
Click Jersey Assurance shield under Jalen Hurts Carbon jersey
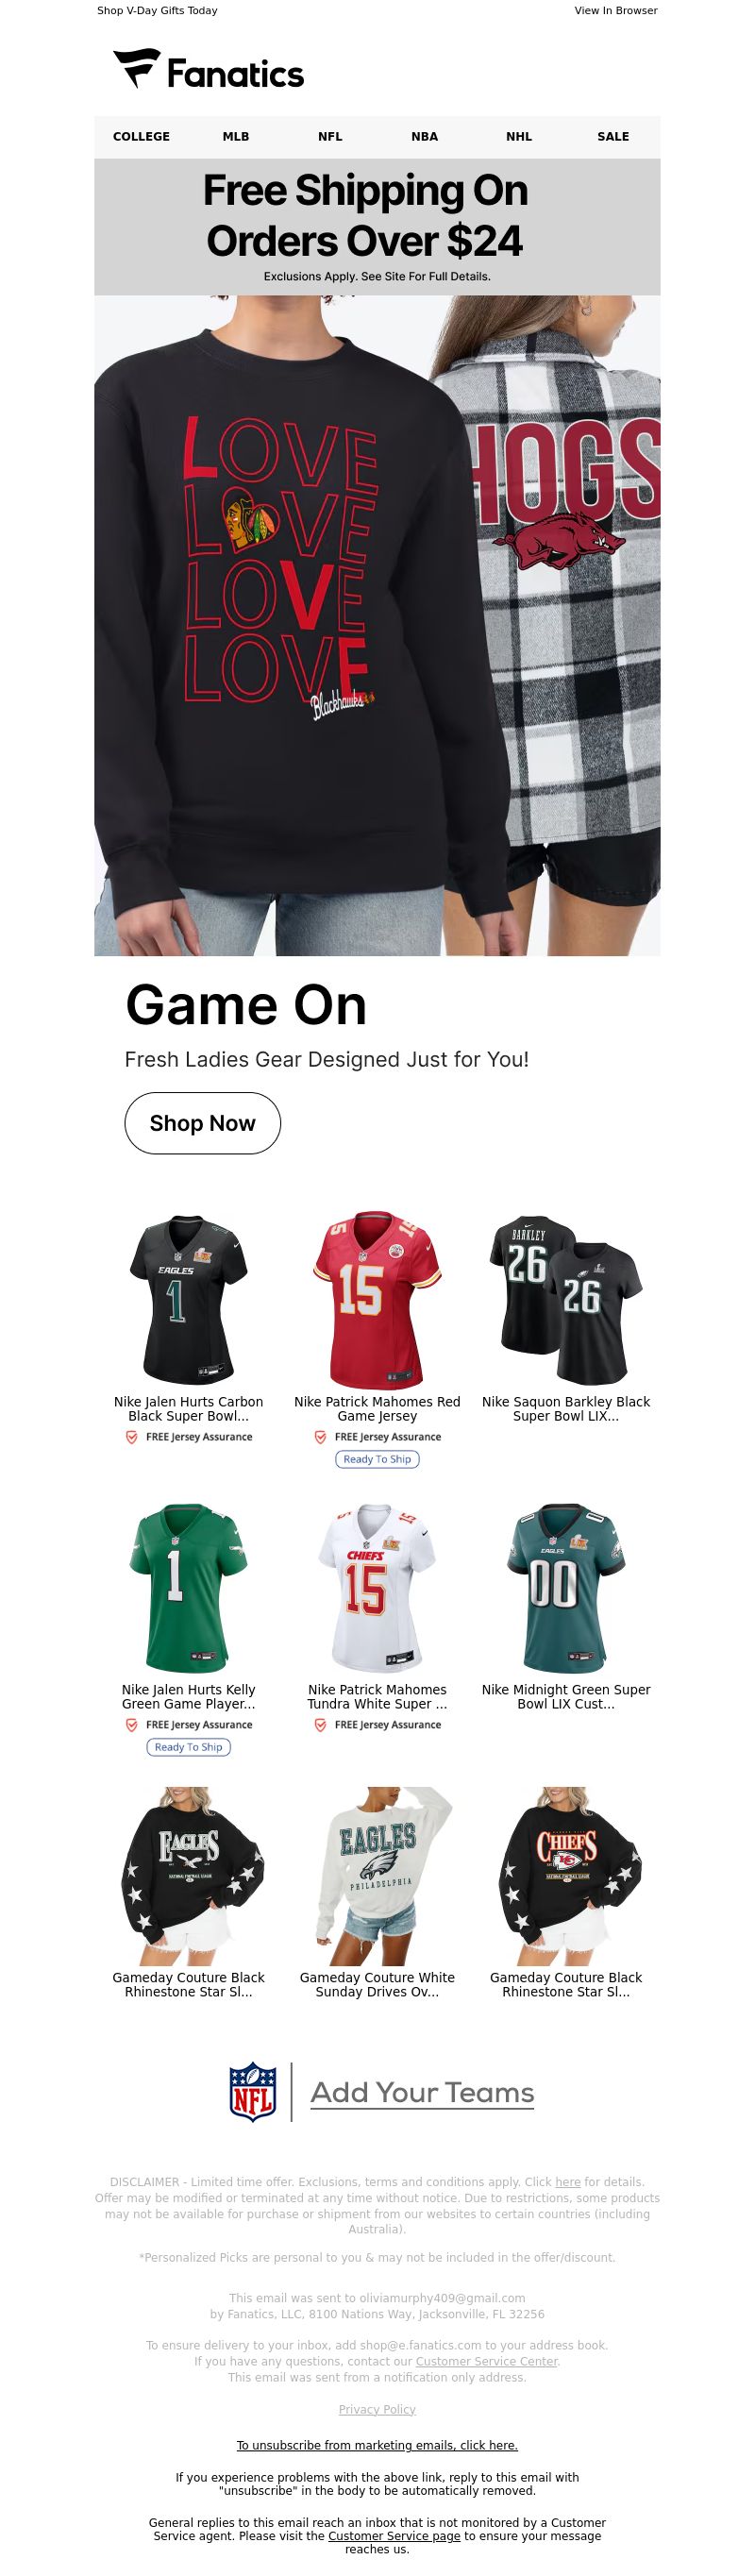coord(131,1437)
